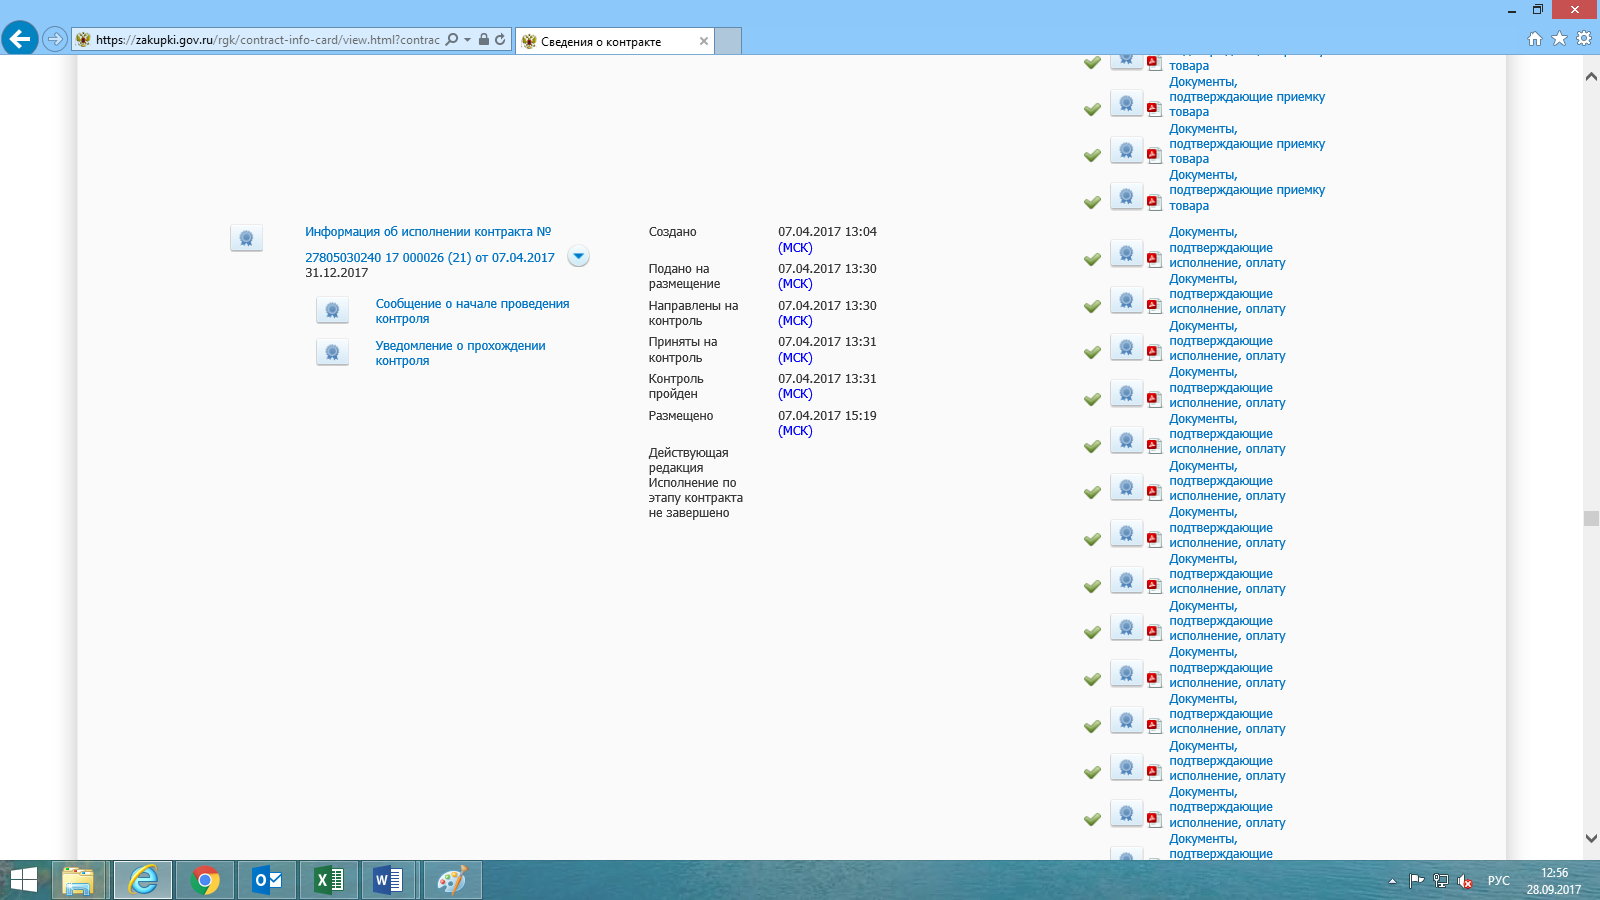Go back with the browser Back arrow

point(20,39)
